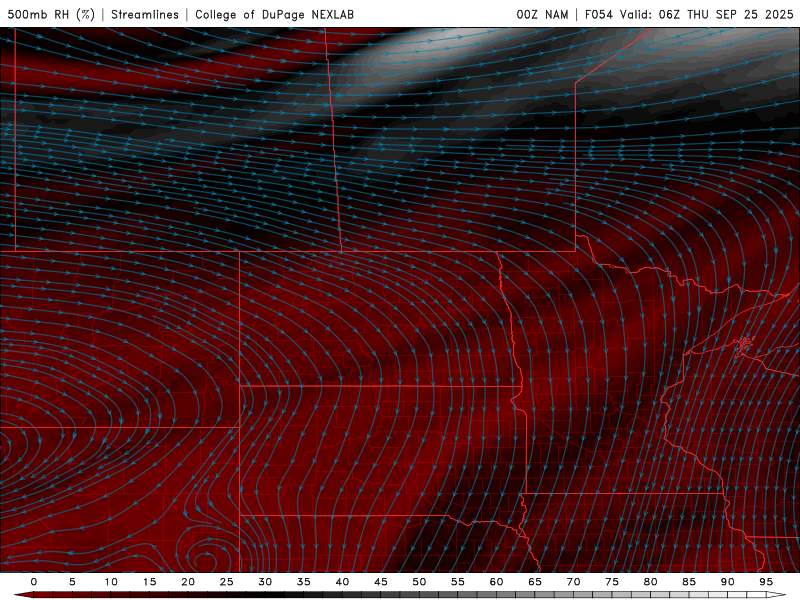The width and height of the screenshot is (800, 600).
Task: Click the colorbar label "0"
Action: (x=34, y=582)
